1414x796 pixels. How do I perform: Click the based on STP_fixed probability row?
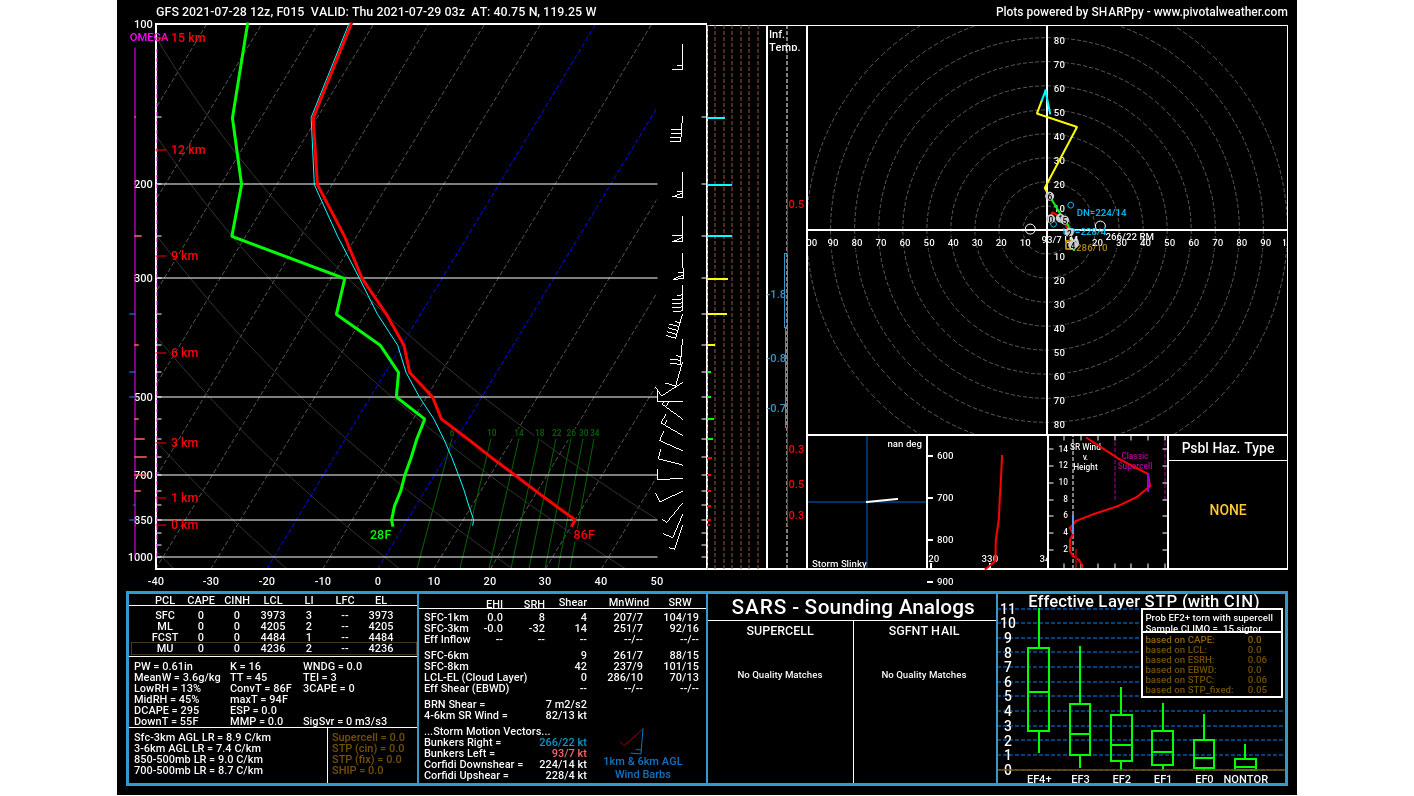click(1204, 690)
